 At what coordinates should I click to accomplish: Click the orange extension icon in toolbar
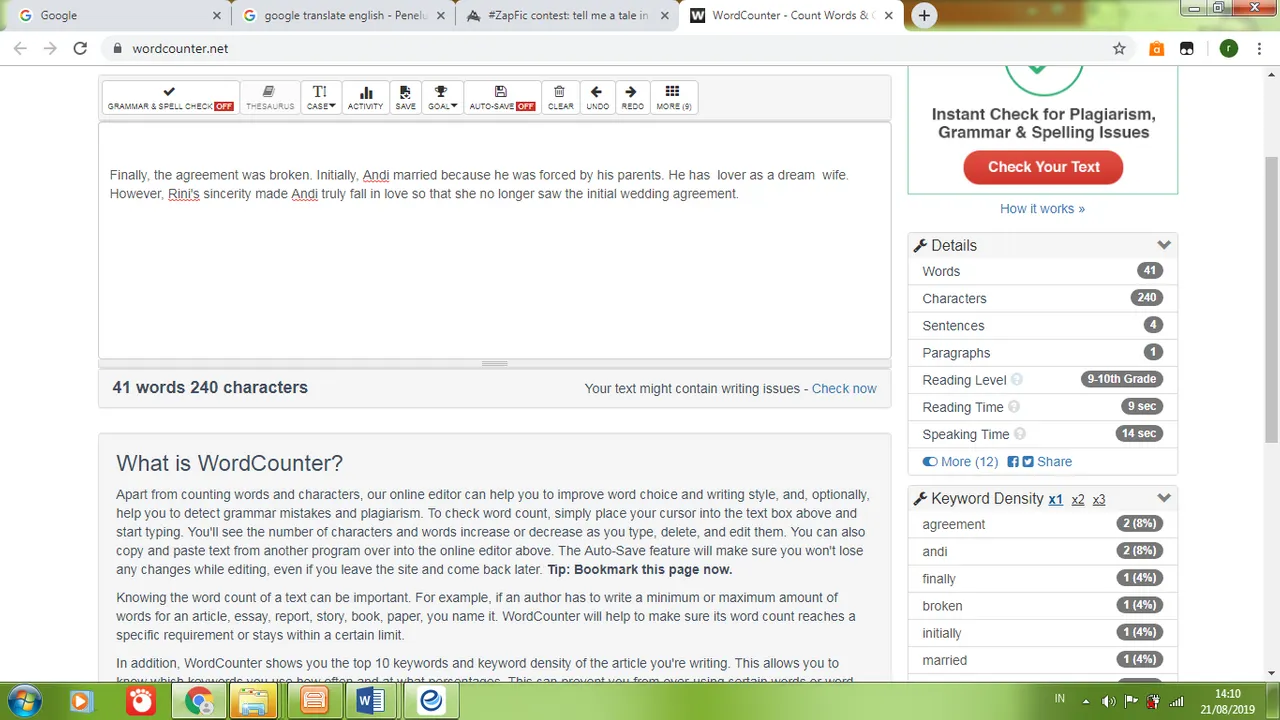pos(1156,48)
